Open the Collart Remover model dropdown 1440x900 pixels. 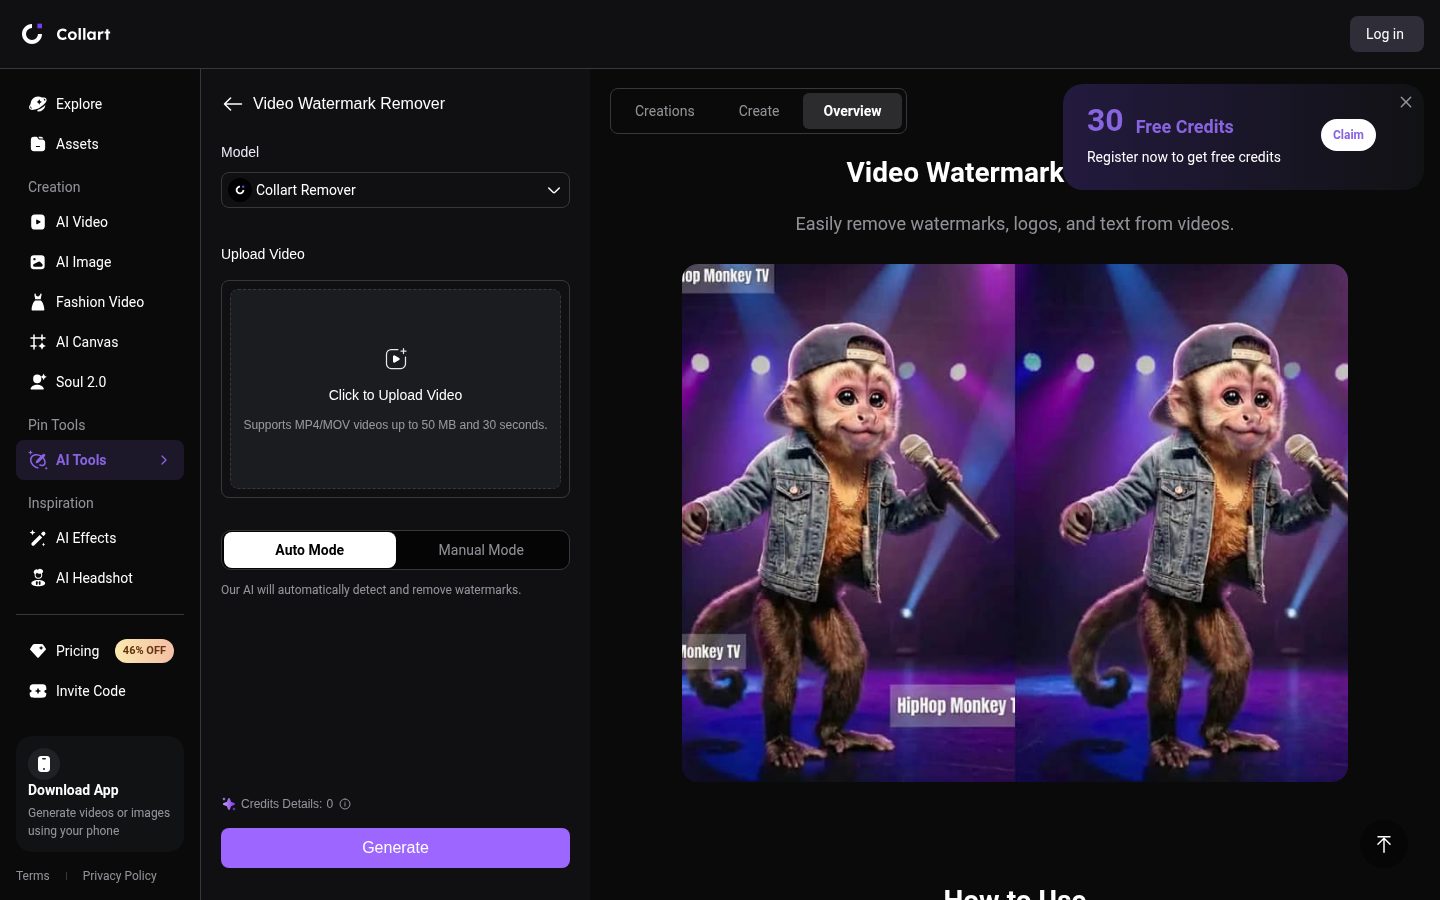395,190
